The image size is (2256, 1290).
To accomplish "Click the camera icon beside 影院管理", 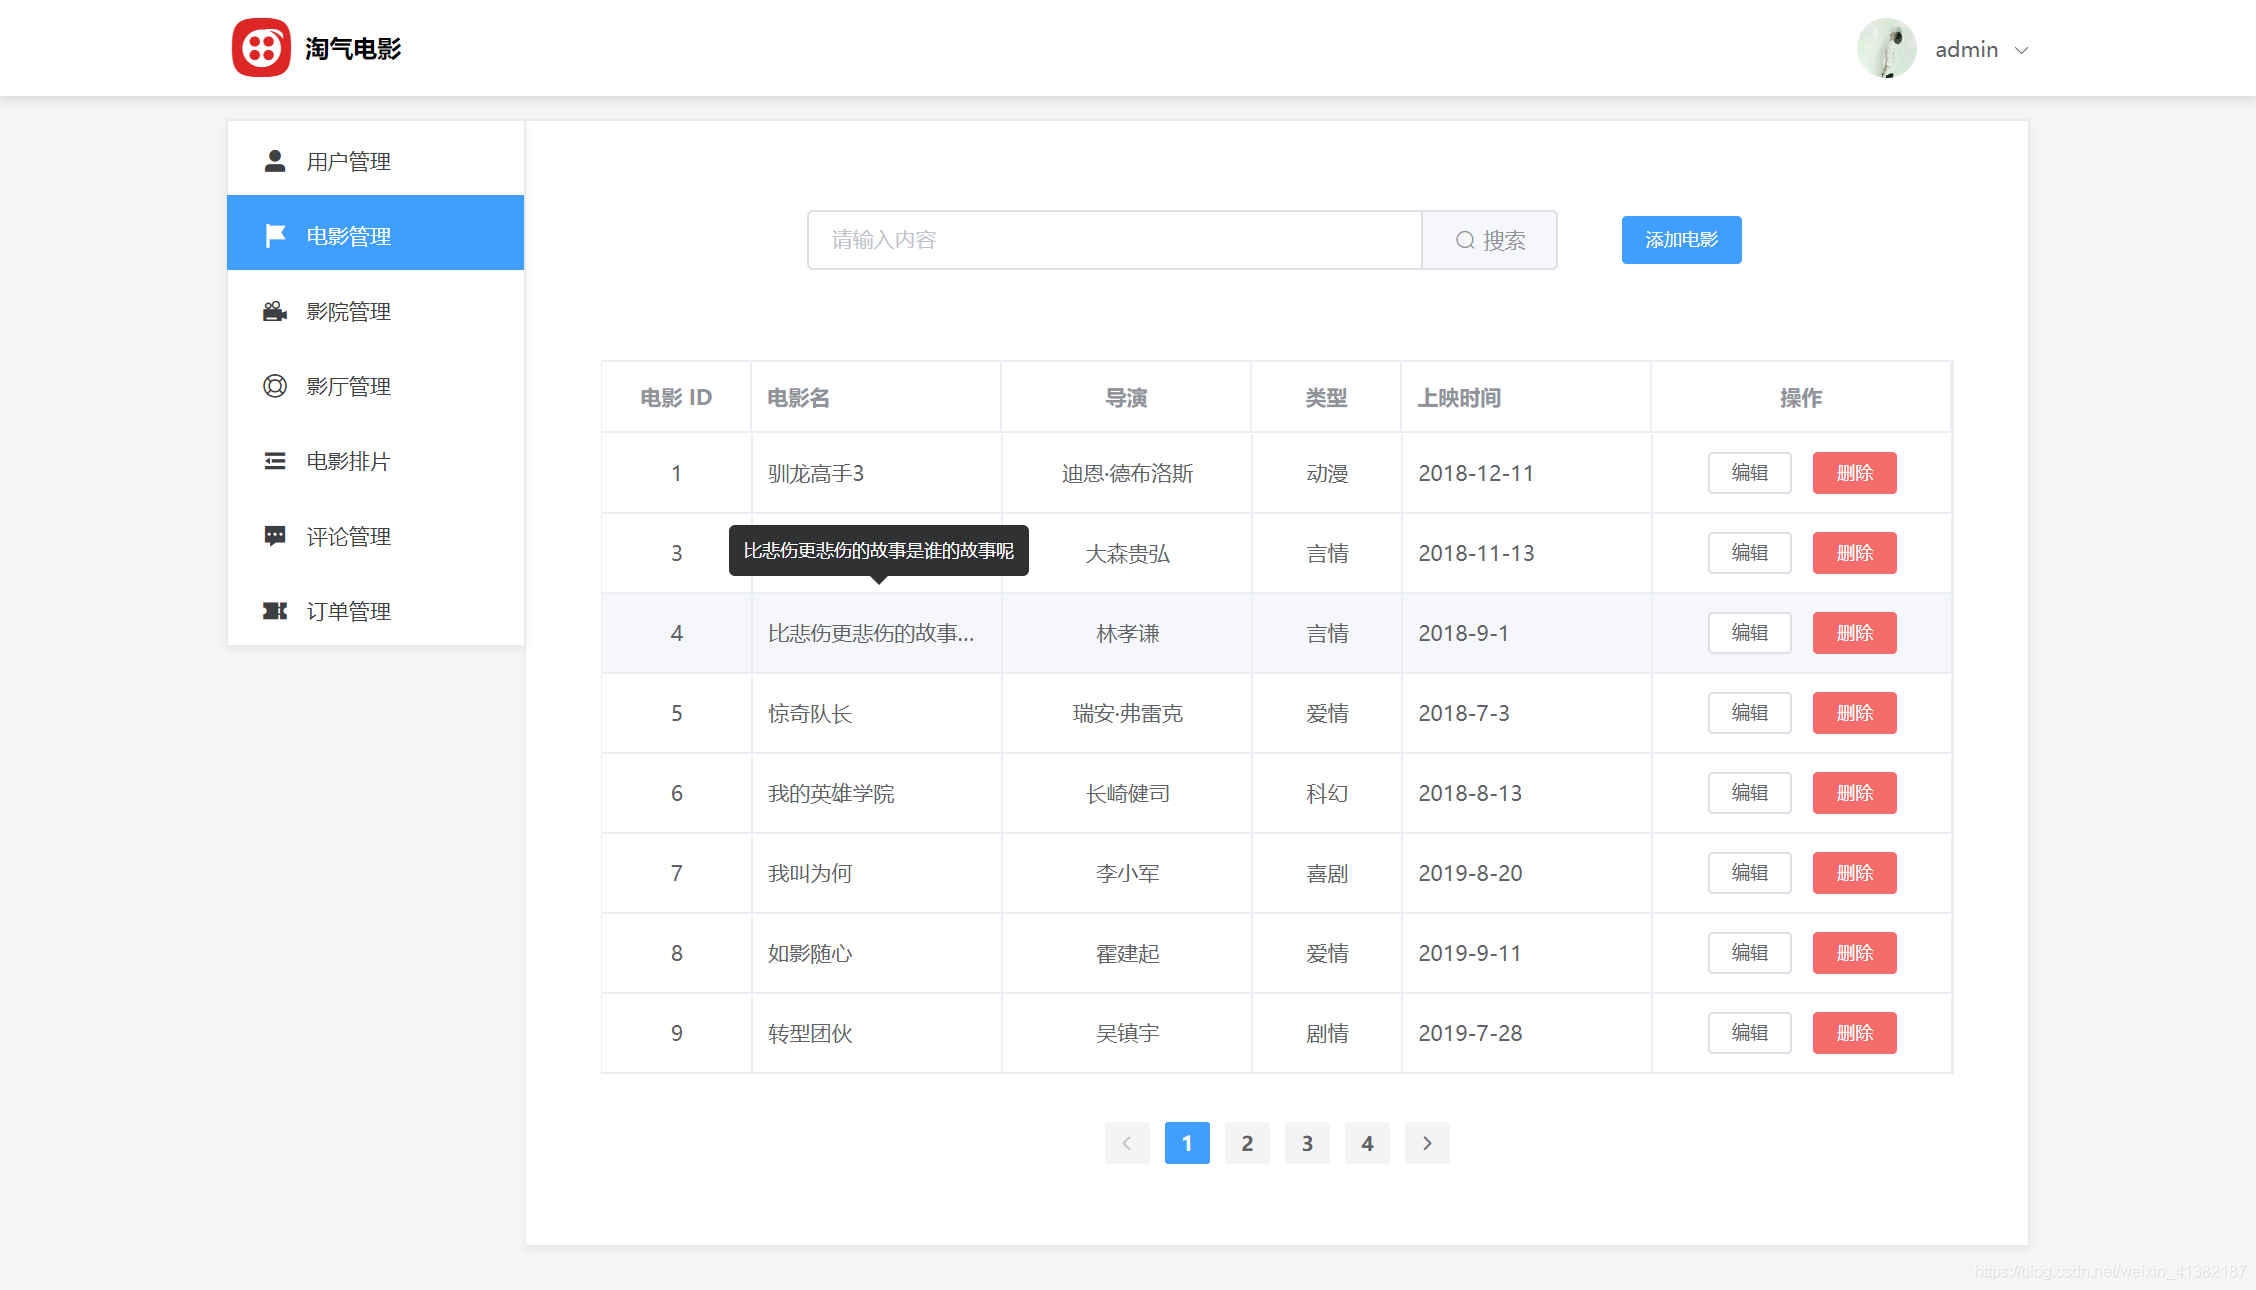I will click(x=275, y=311).
